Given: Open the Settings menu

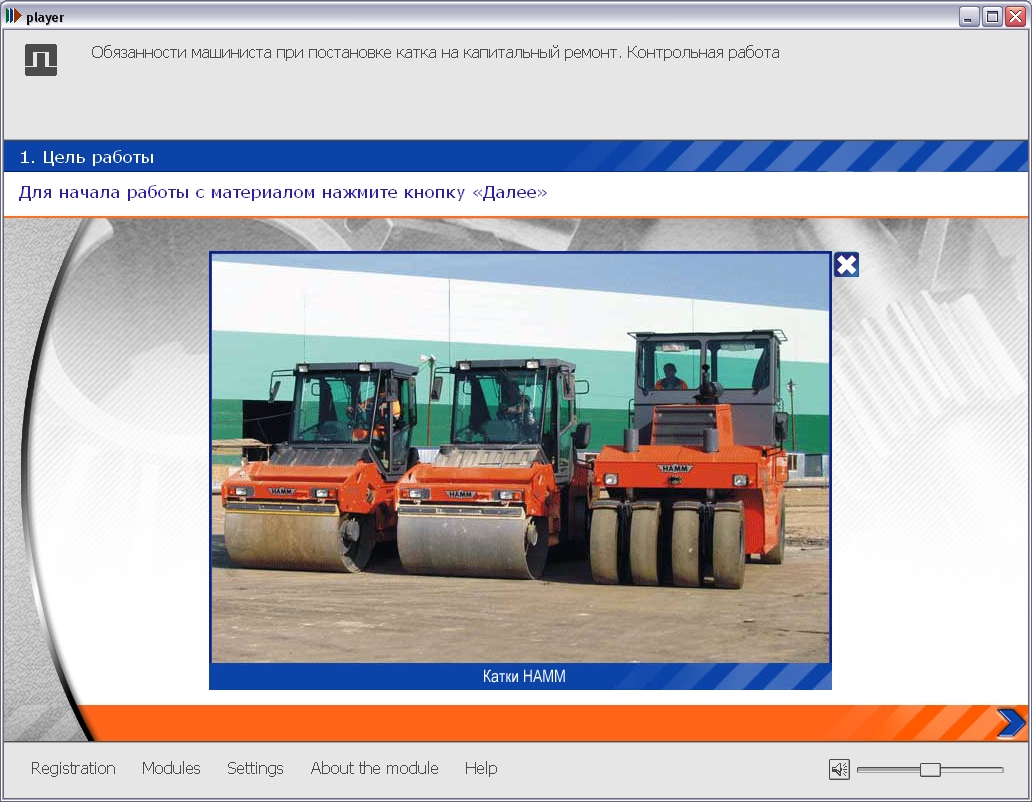Looking at the screenshot, I should tap(255, 768).
